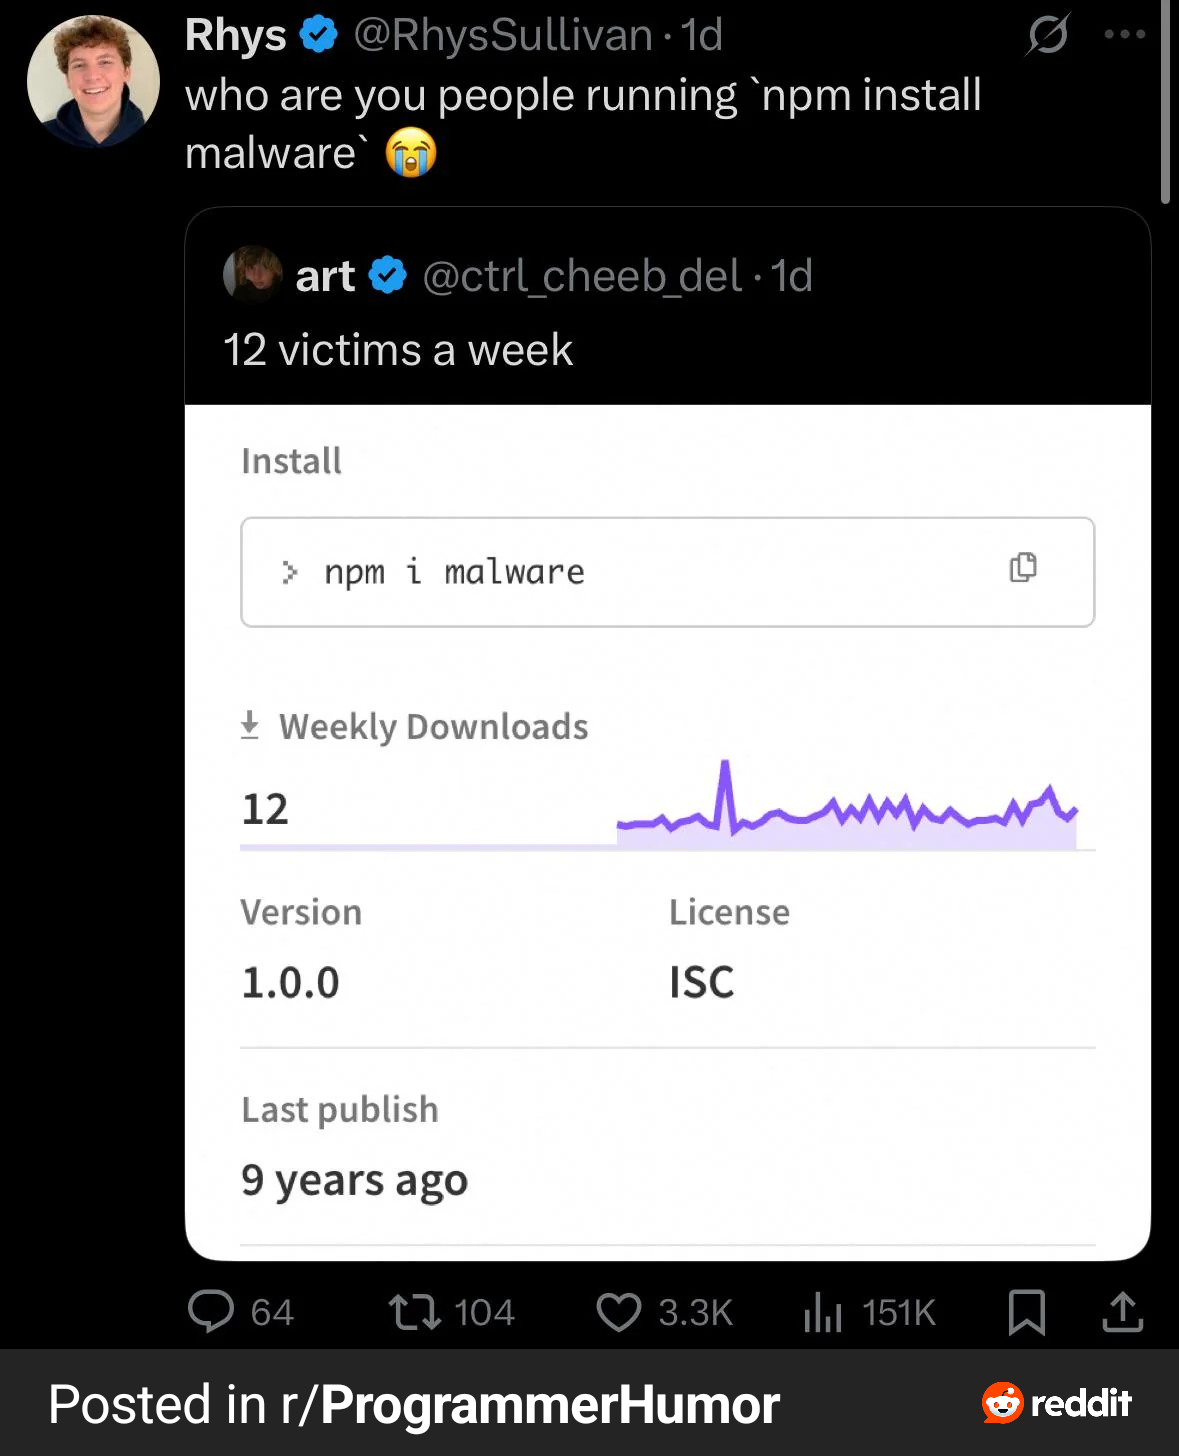Click the scrollbar at right edge
This screenshot has width=1179, height=1456.
1165,100
